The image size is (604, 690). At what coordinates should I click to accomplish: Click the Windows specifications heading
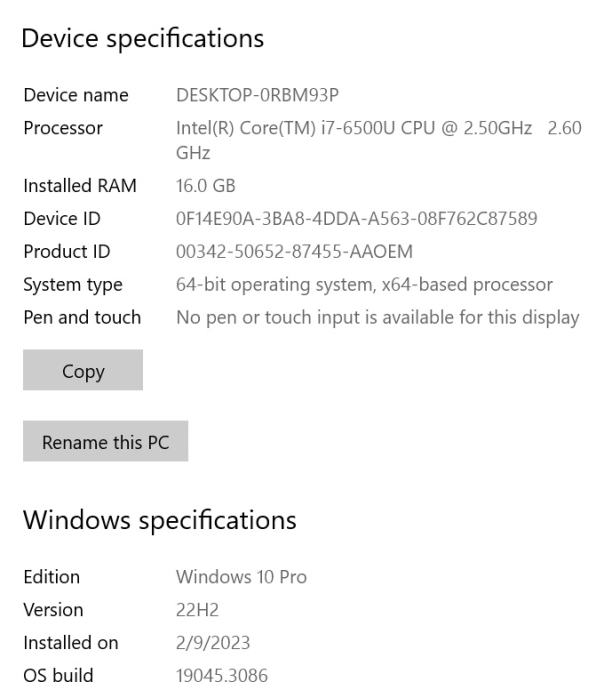[x=160, y=520]
